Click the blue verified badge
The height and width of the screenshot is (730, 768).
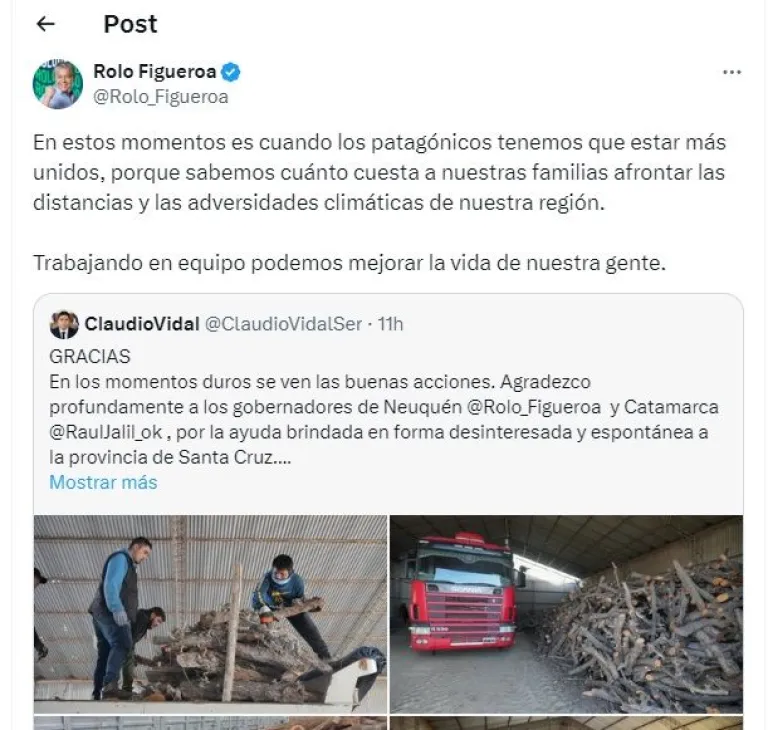pos(231,72)
